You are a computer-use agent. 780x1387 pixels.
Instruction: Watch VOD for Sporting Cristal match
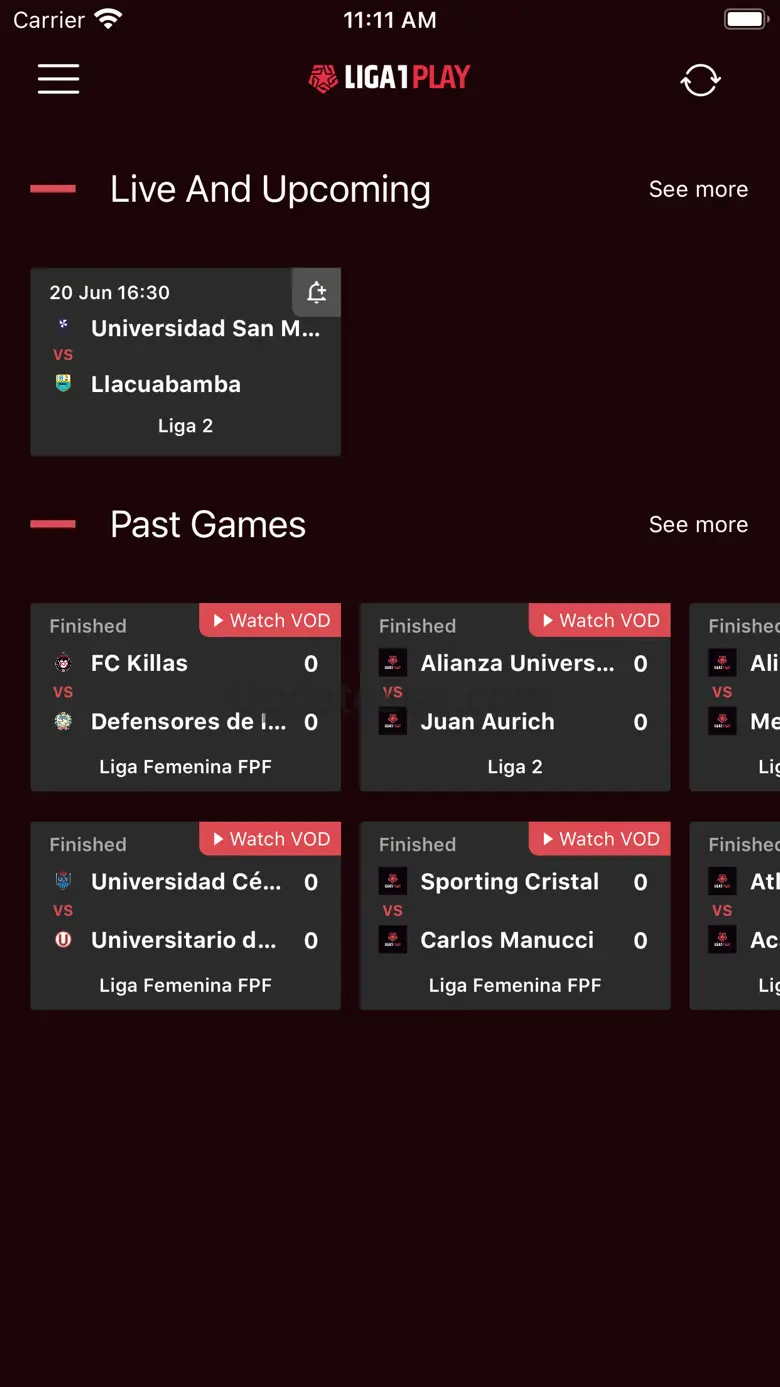[x=600, y=839]
